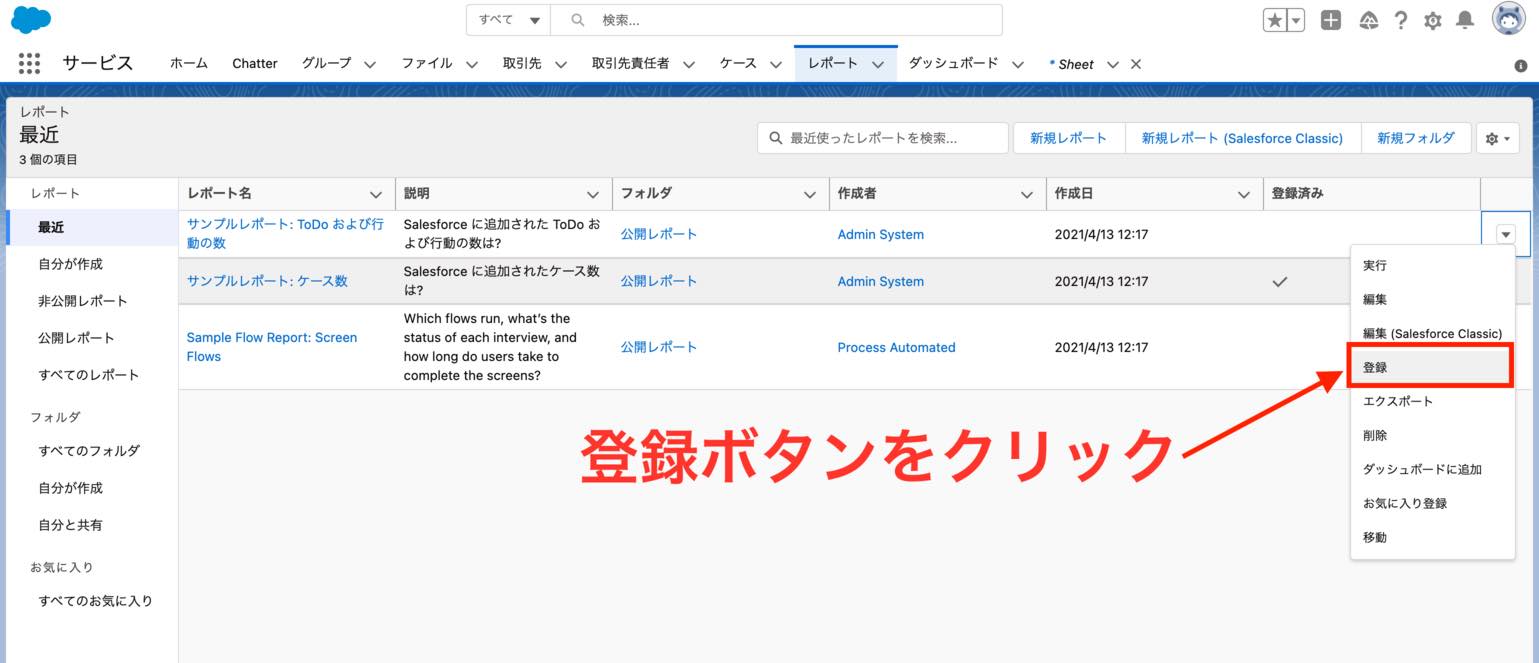The height and width of the screenshot is (663, 1539).
Task: Select ダッシュボードに追加 menu item
Action: click(x=1432, y=469)
